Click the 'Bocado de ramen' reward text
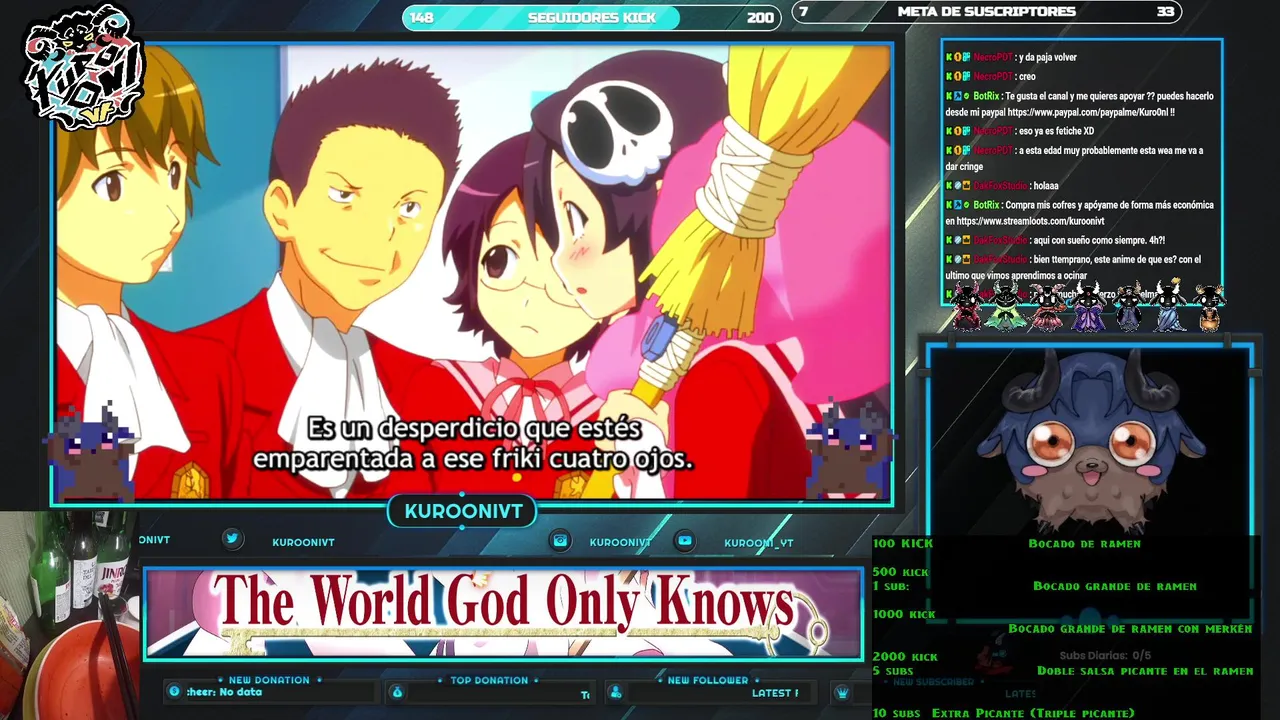Image resolution: width=1280 pixels, height=720 pixels. 1085,543
